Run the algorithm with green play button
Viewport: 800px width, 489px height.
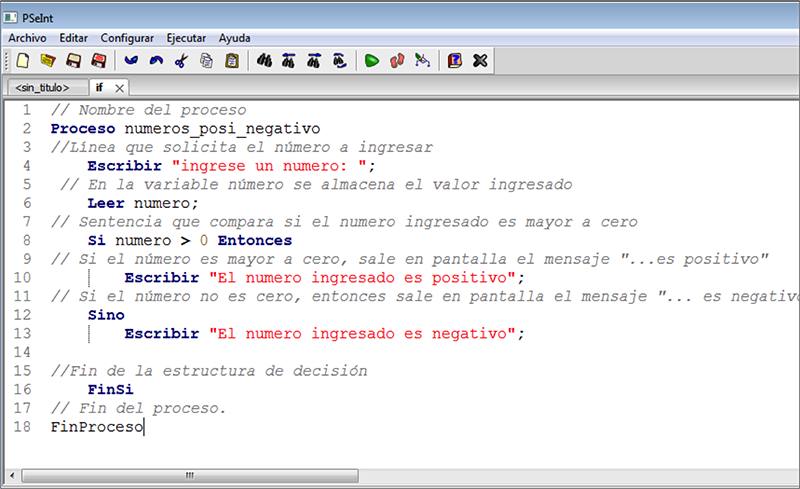point(372,61)
